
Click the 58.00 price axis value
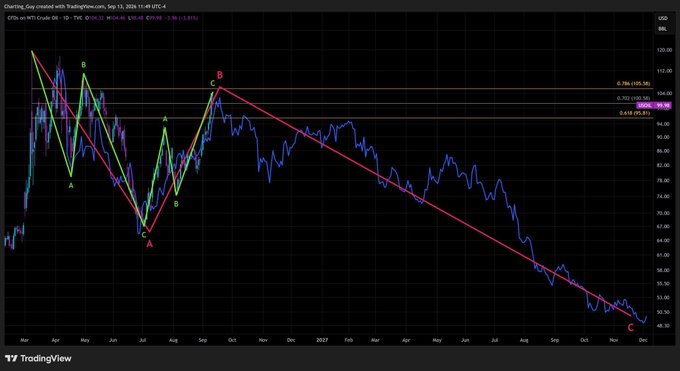(x=664, y=270)
